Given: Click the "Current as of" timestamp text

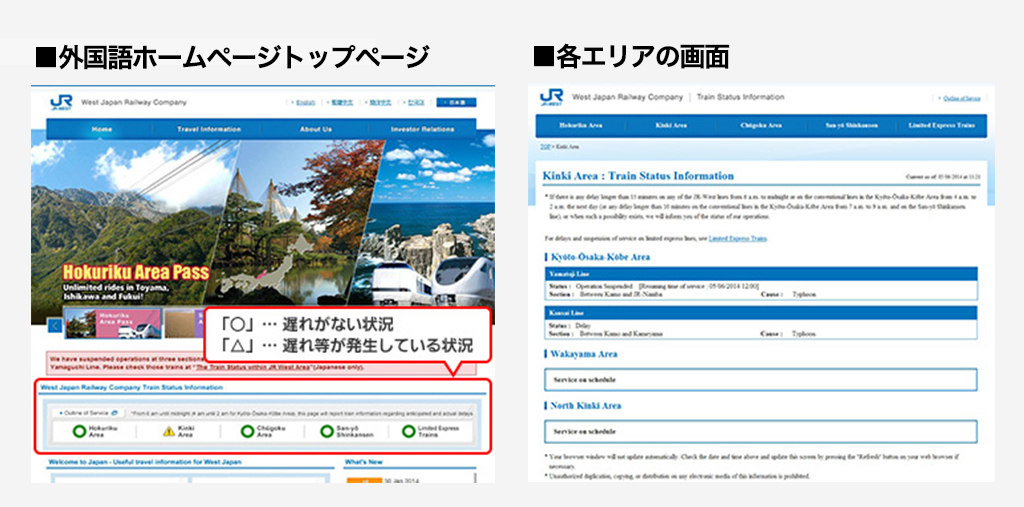Looking at the screenshot, I should (x=943, y=177).
